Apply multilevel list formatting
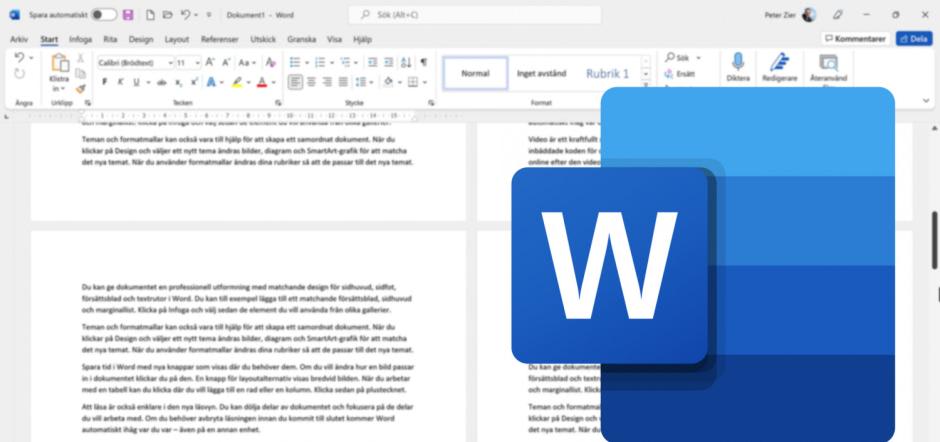Screen dimensions: 940x442 (345, 62)
